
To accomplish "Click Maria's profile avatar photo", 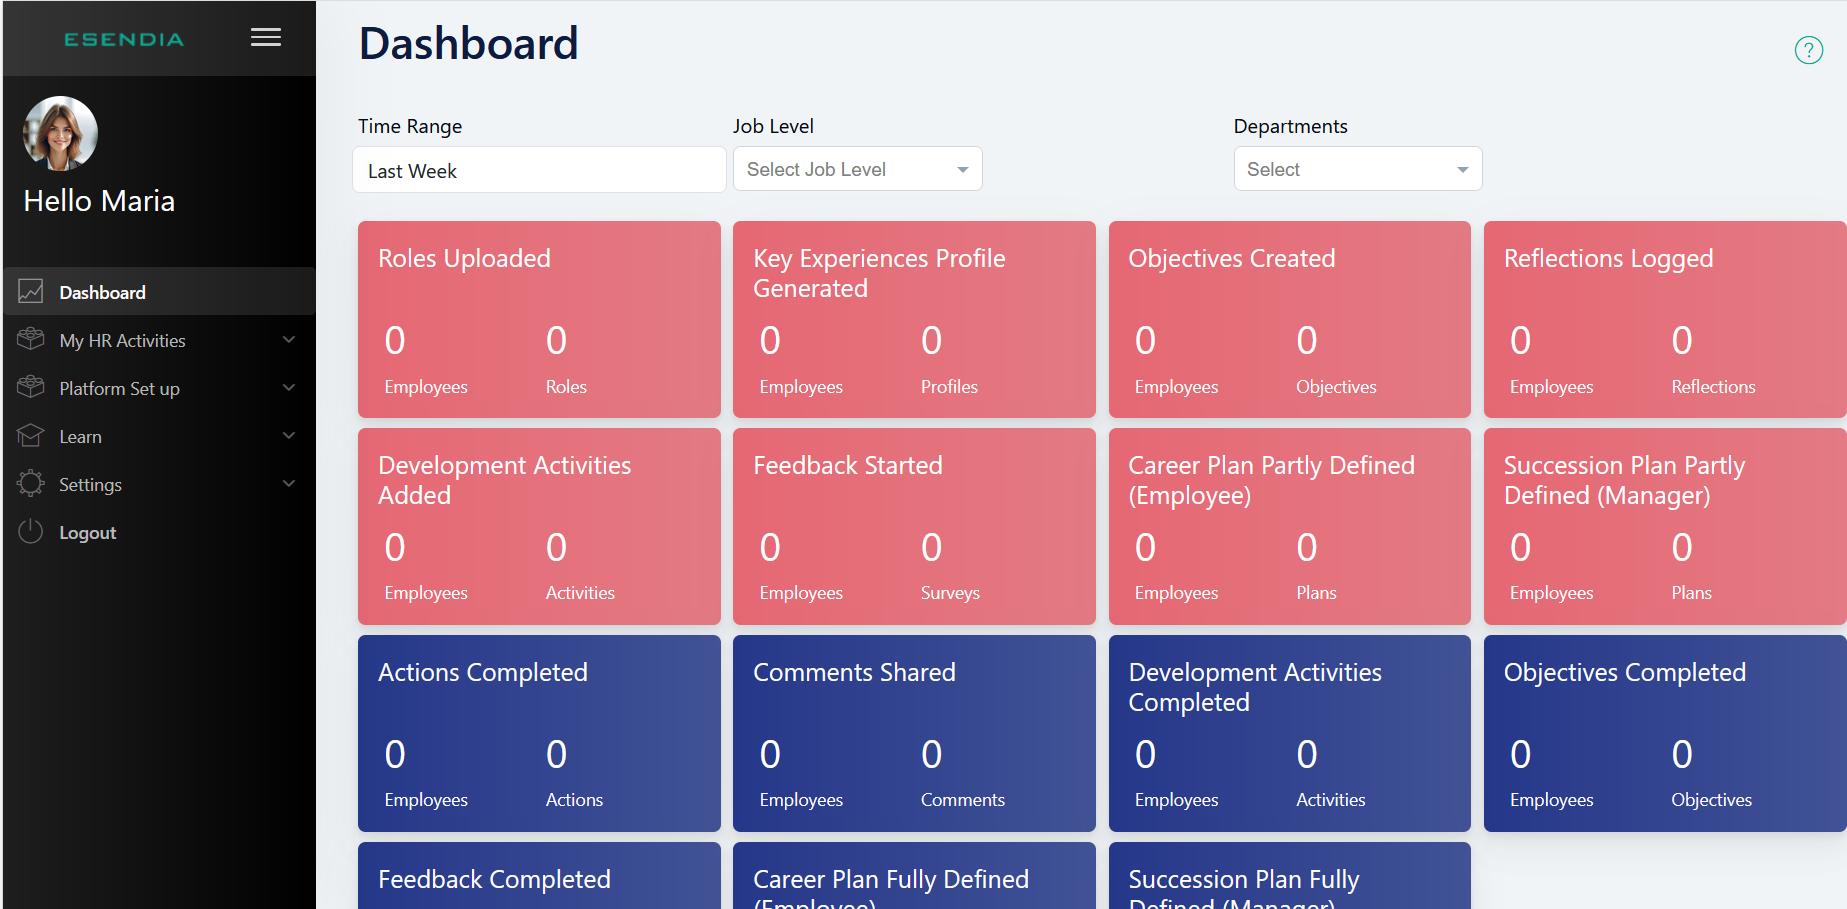I will tap(60, 134).
